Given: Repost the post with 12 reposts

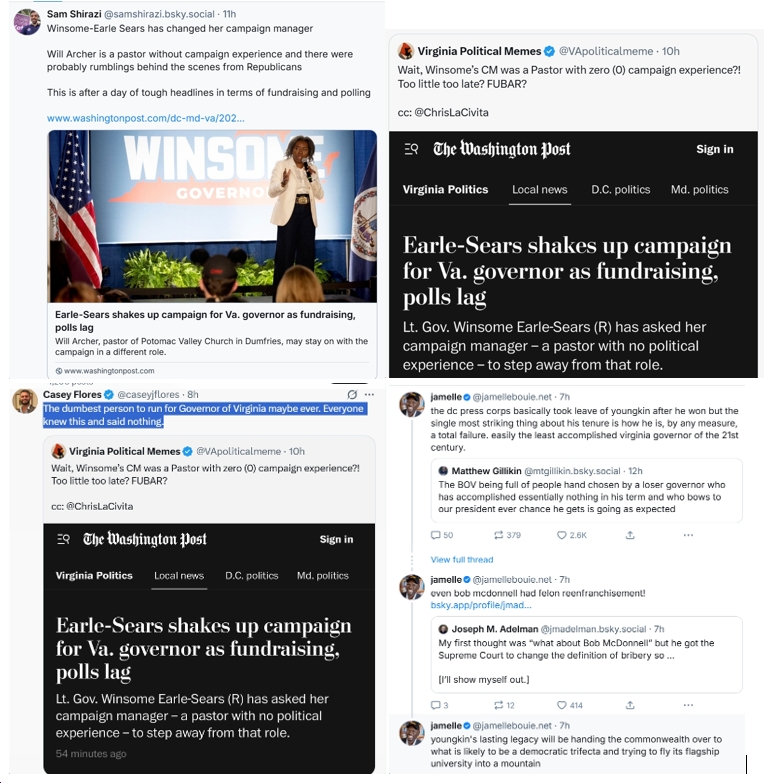Looking at the screenshot, I should point(498,705).
